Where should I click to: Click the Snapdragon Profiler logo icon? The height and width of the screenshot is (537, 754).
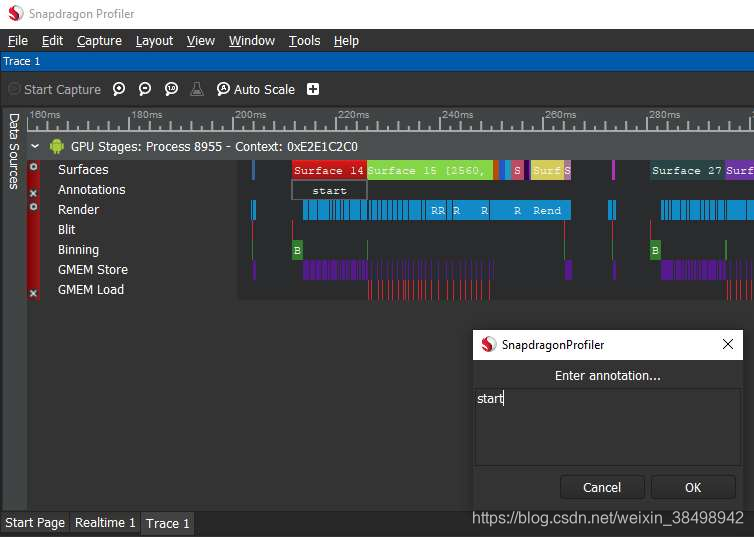(x=15, y=13)
